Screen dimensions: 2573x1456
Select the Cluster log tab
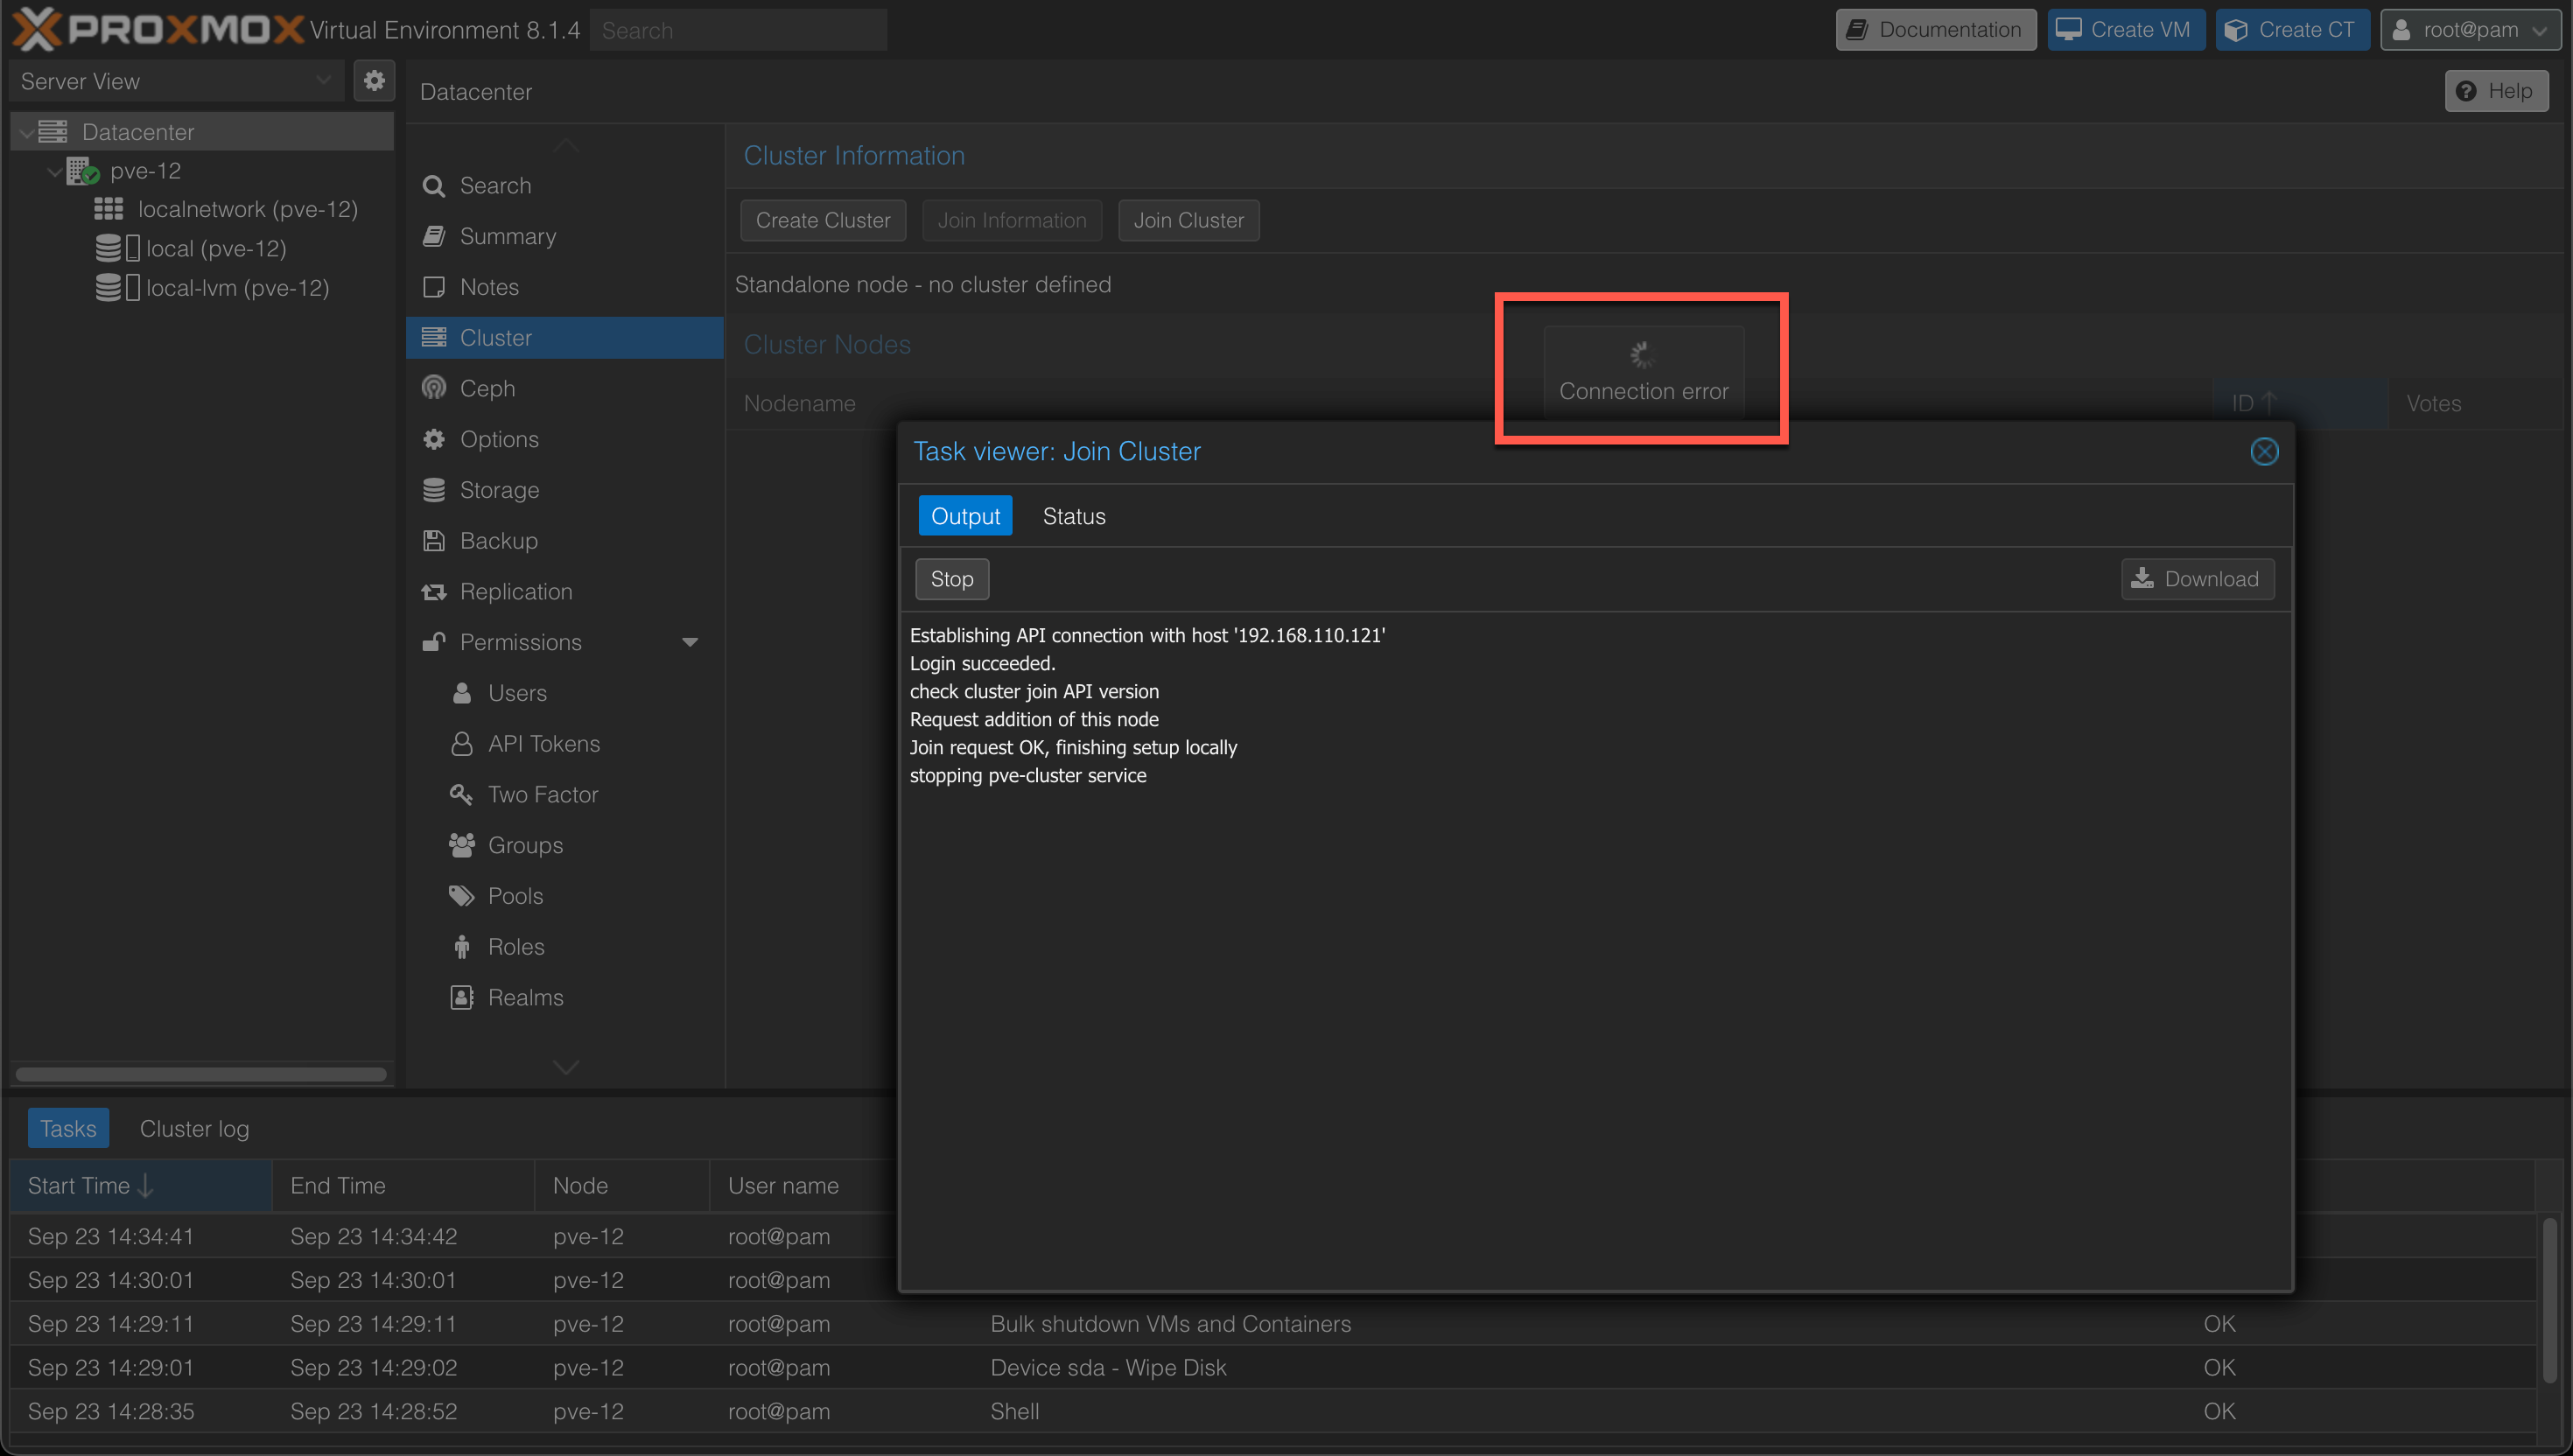click(194, 1128)
